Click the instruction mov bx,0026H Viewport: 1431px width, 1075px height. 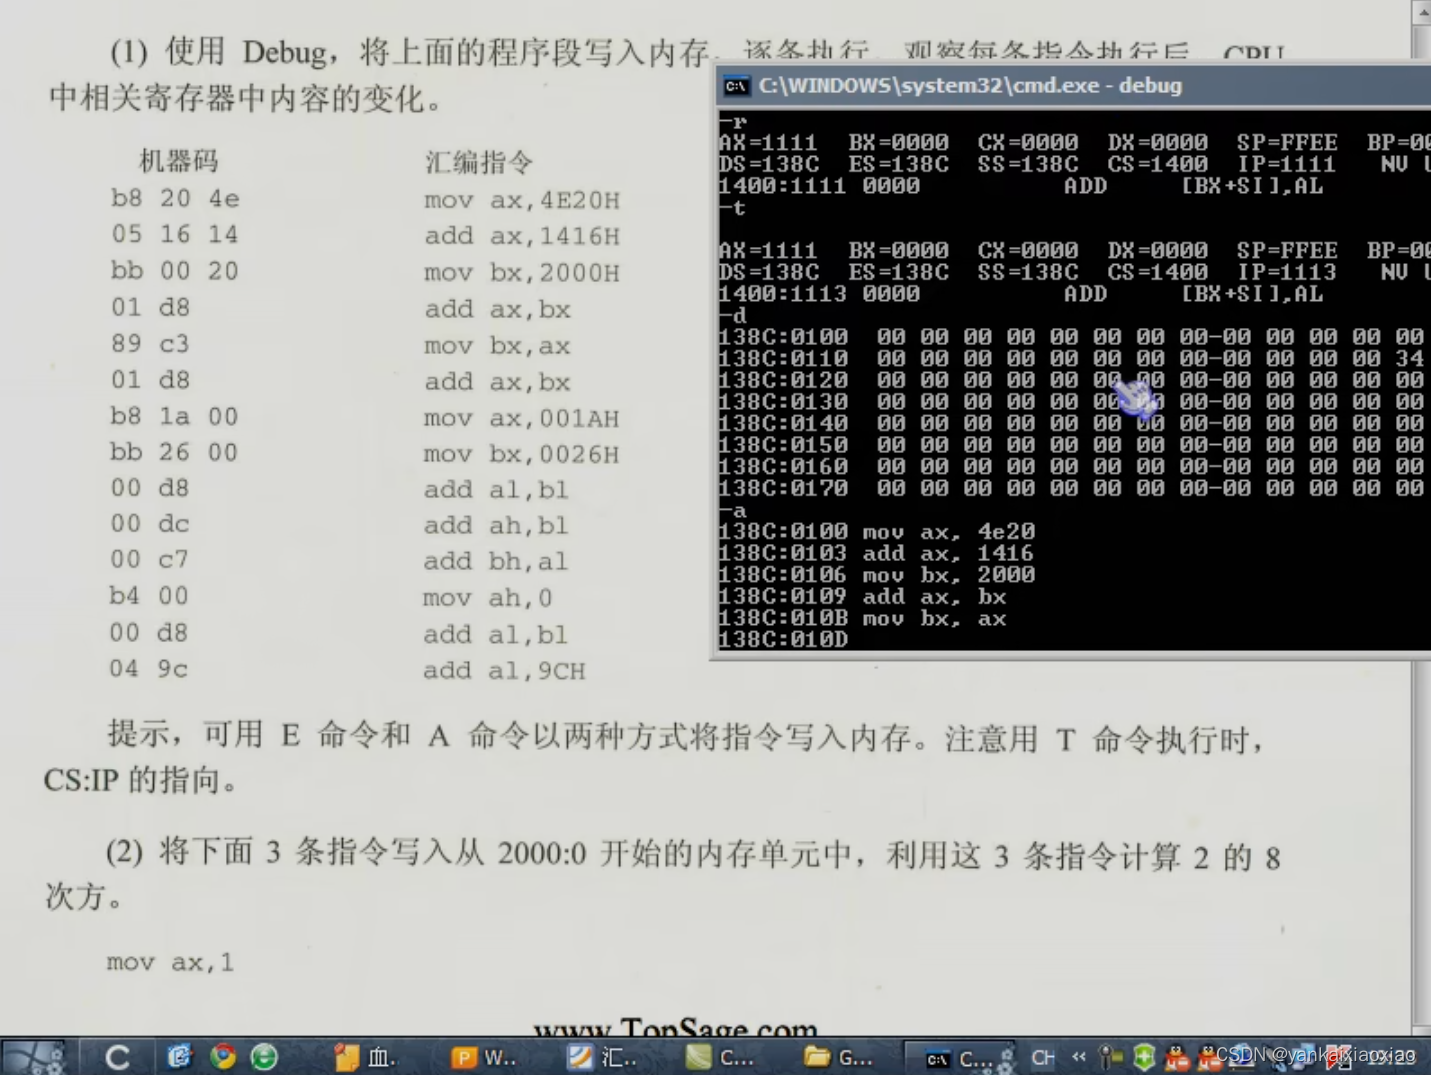pyautogui.click(x=521, y=454)
